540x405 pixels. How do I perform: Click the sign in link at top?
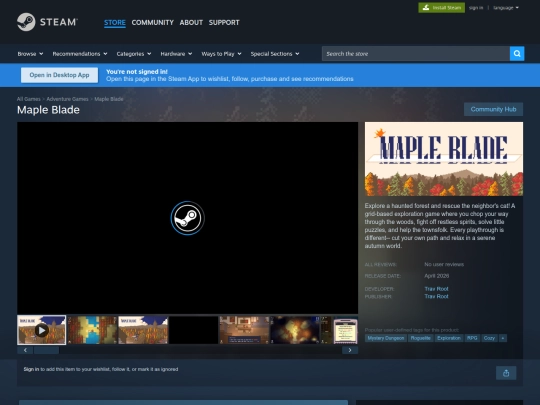click(476, 8)
